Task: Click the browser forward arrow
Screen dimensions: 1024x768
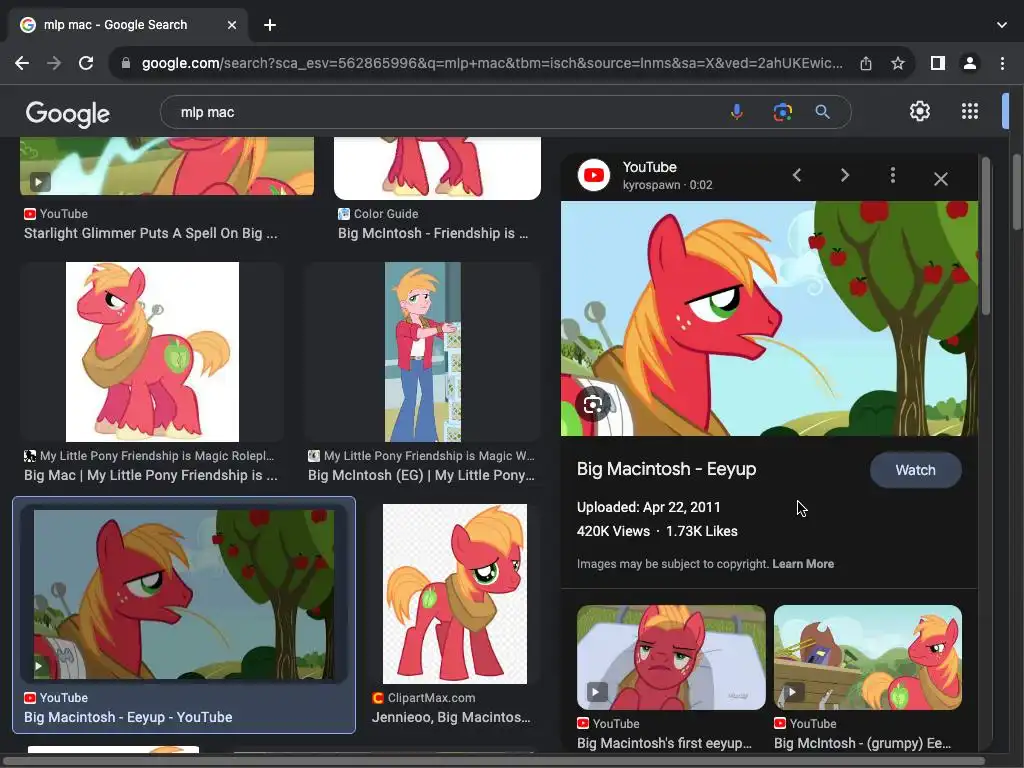Action: tap(54, 63)
